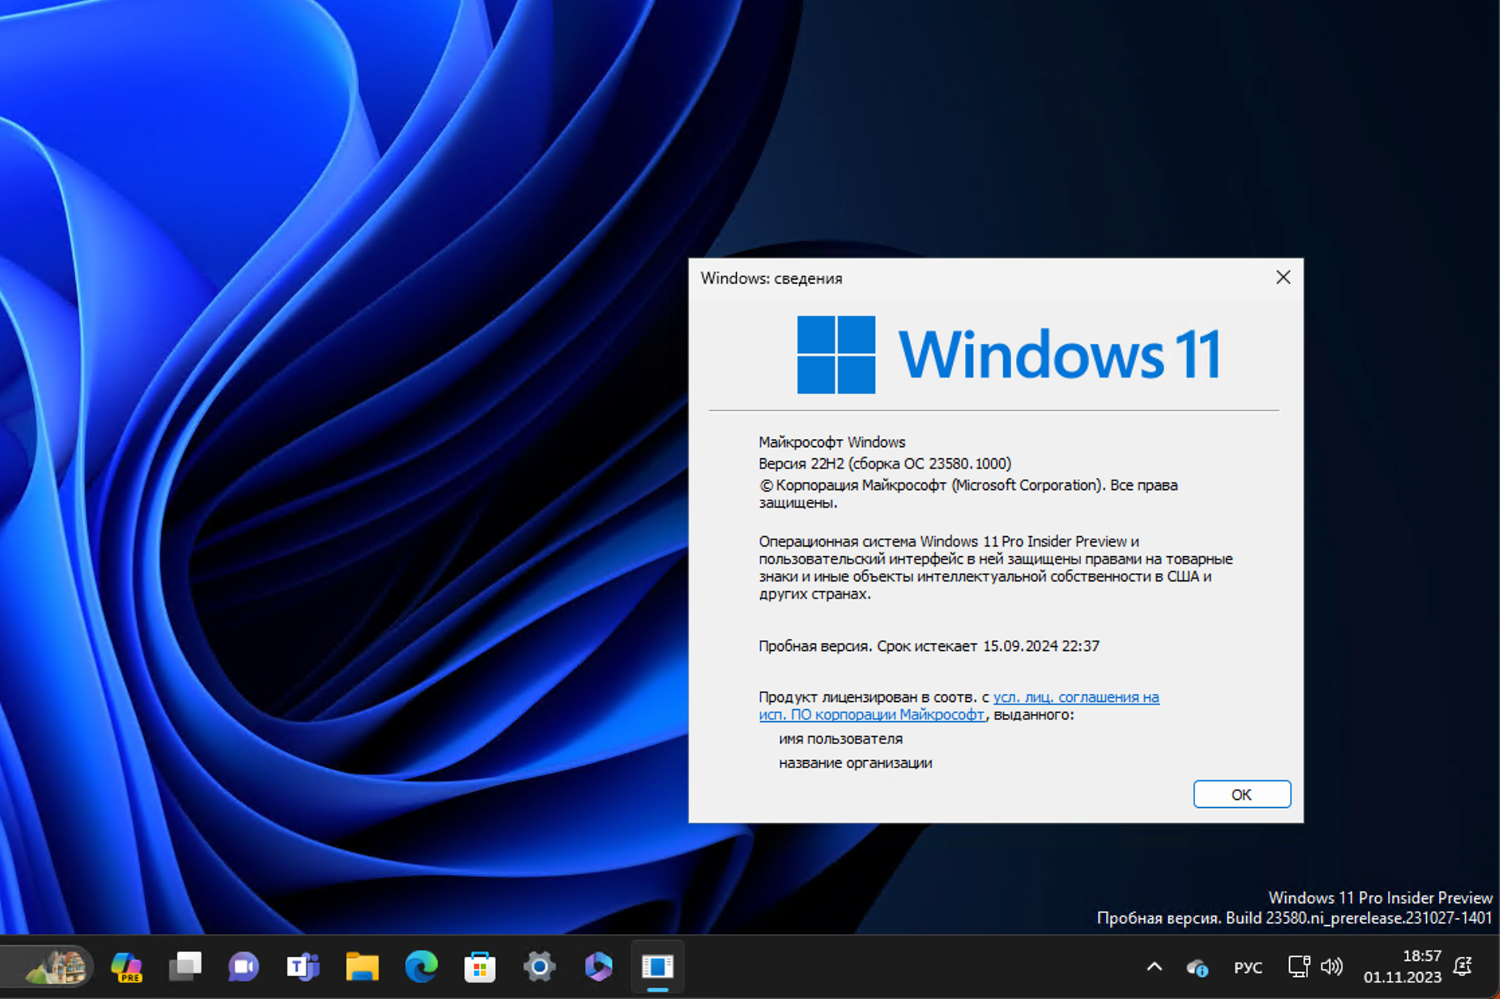Open the Microsoft Store
This screenshot has height=999, width=1500.
point(480,967)
